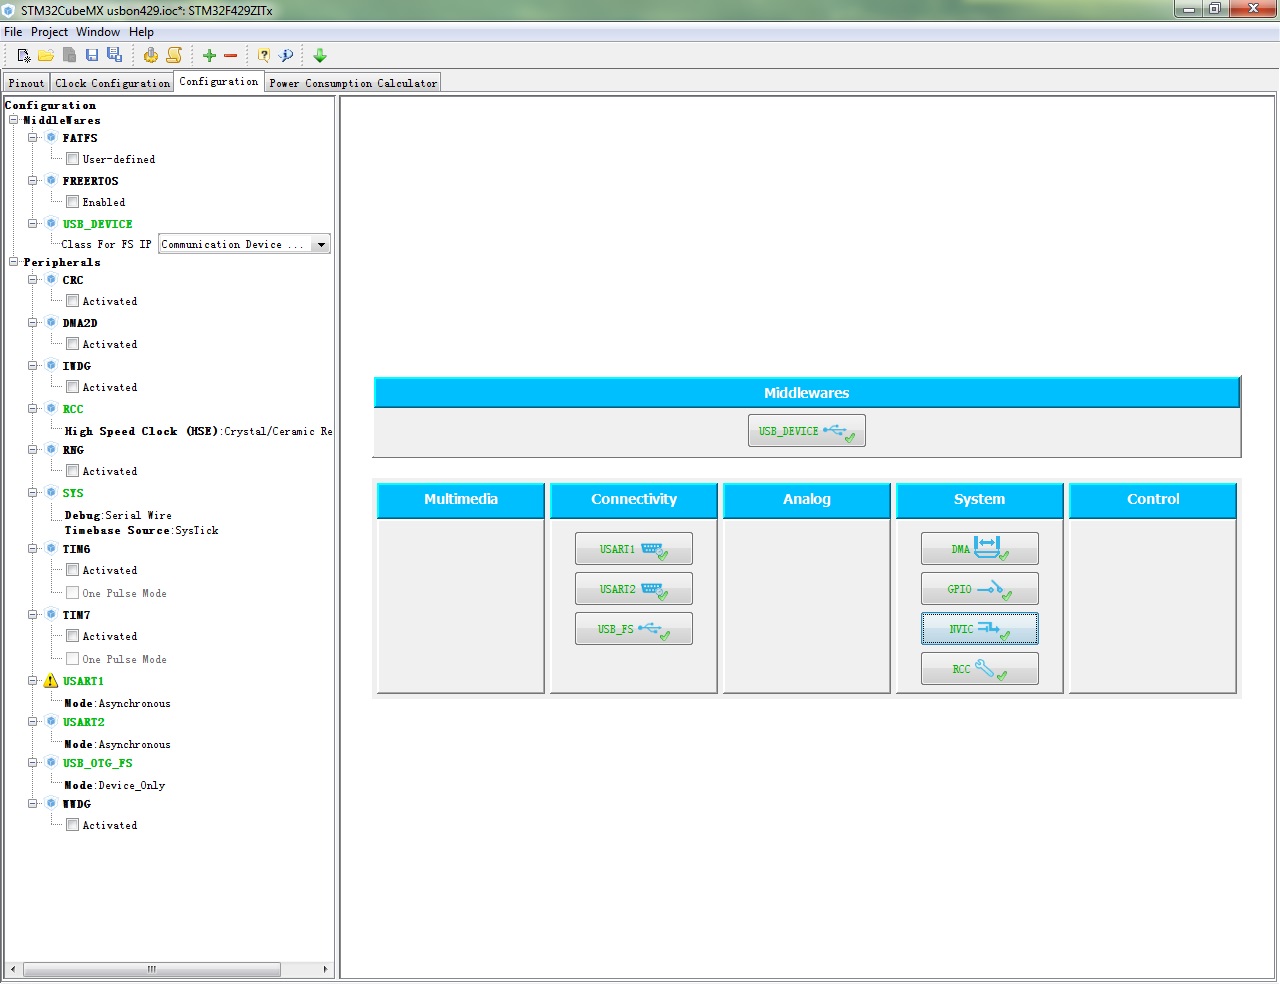Enable FATFS User-defined checkbox
This screenshot has width=1280, height=984.
coord(72,159)
